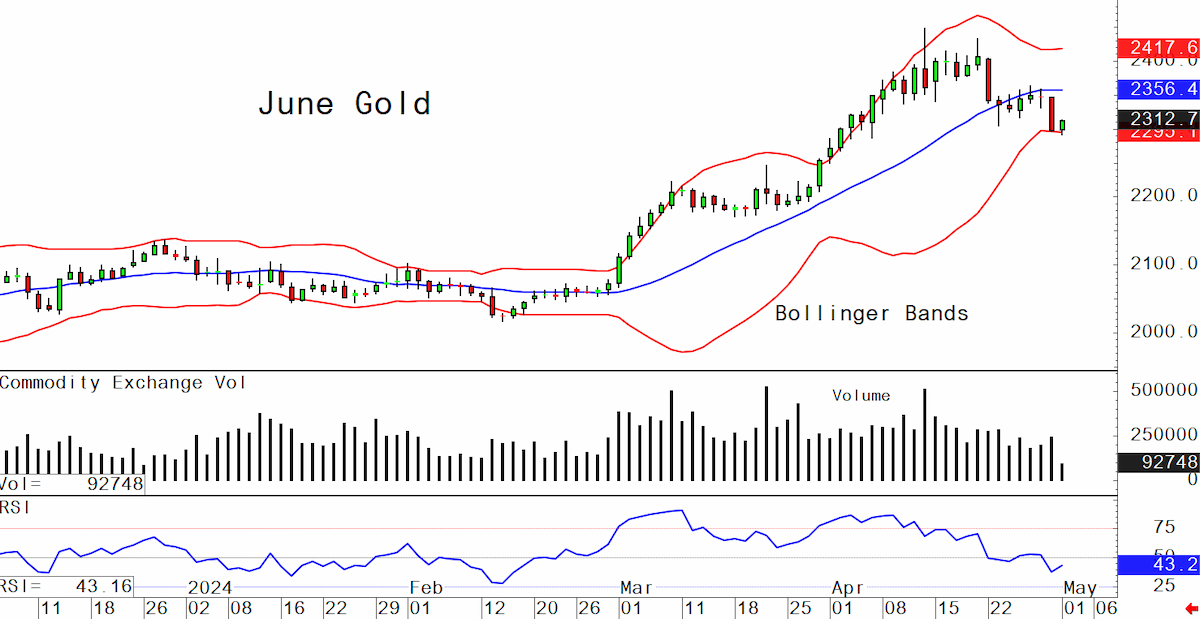
Task: Click the Vol= 92748 readout box
Action: (x=72, y=484)
